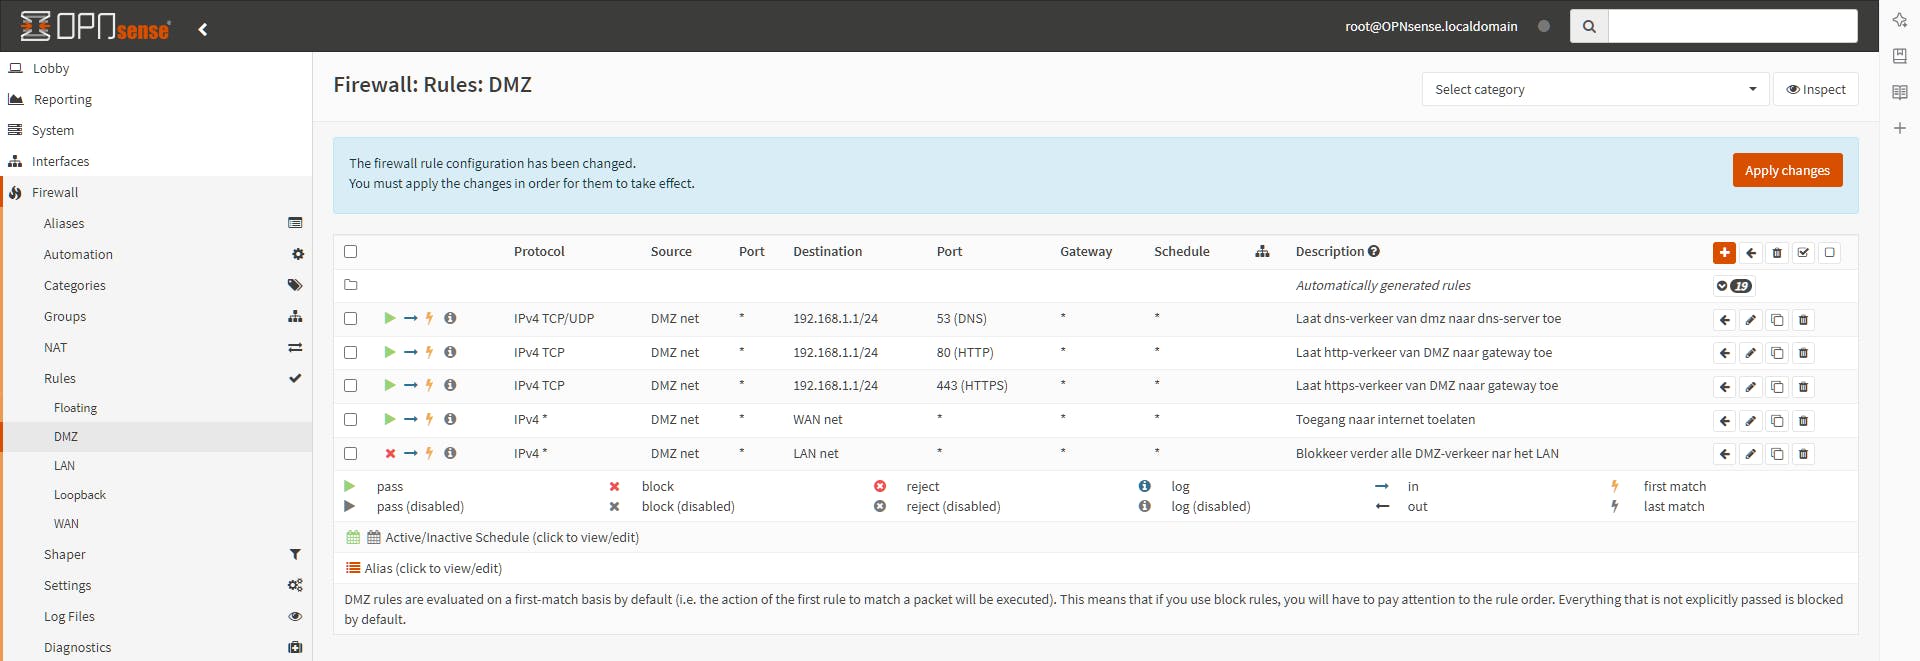Click the Description help question icon

pyautogui.click(x=1374, y=251)
